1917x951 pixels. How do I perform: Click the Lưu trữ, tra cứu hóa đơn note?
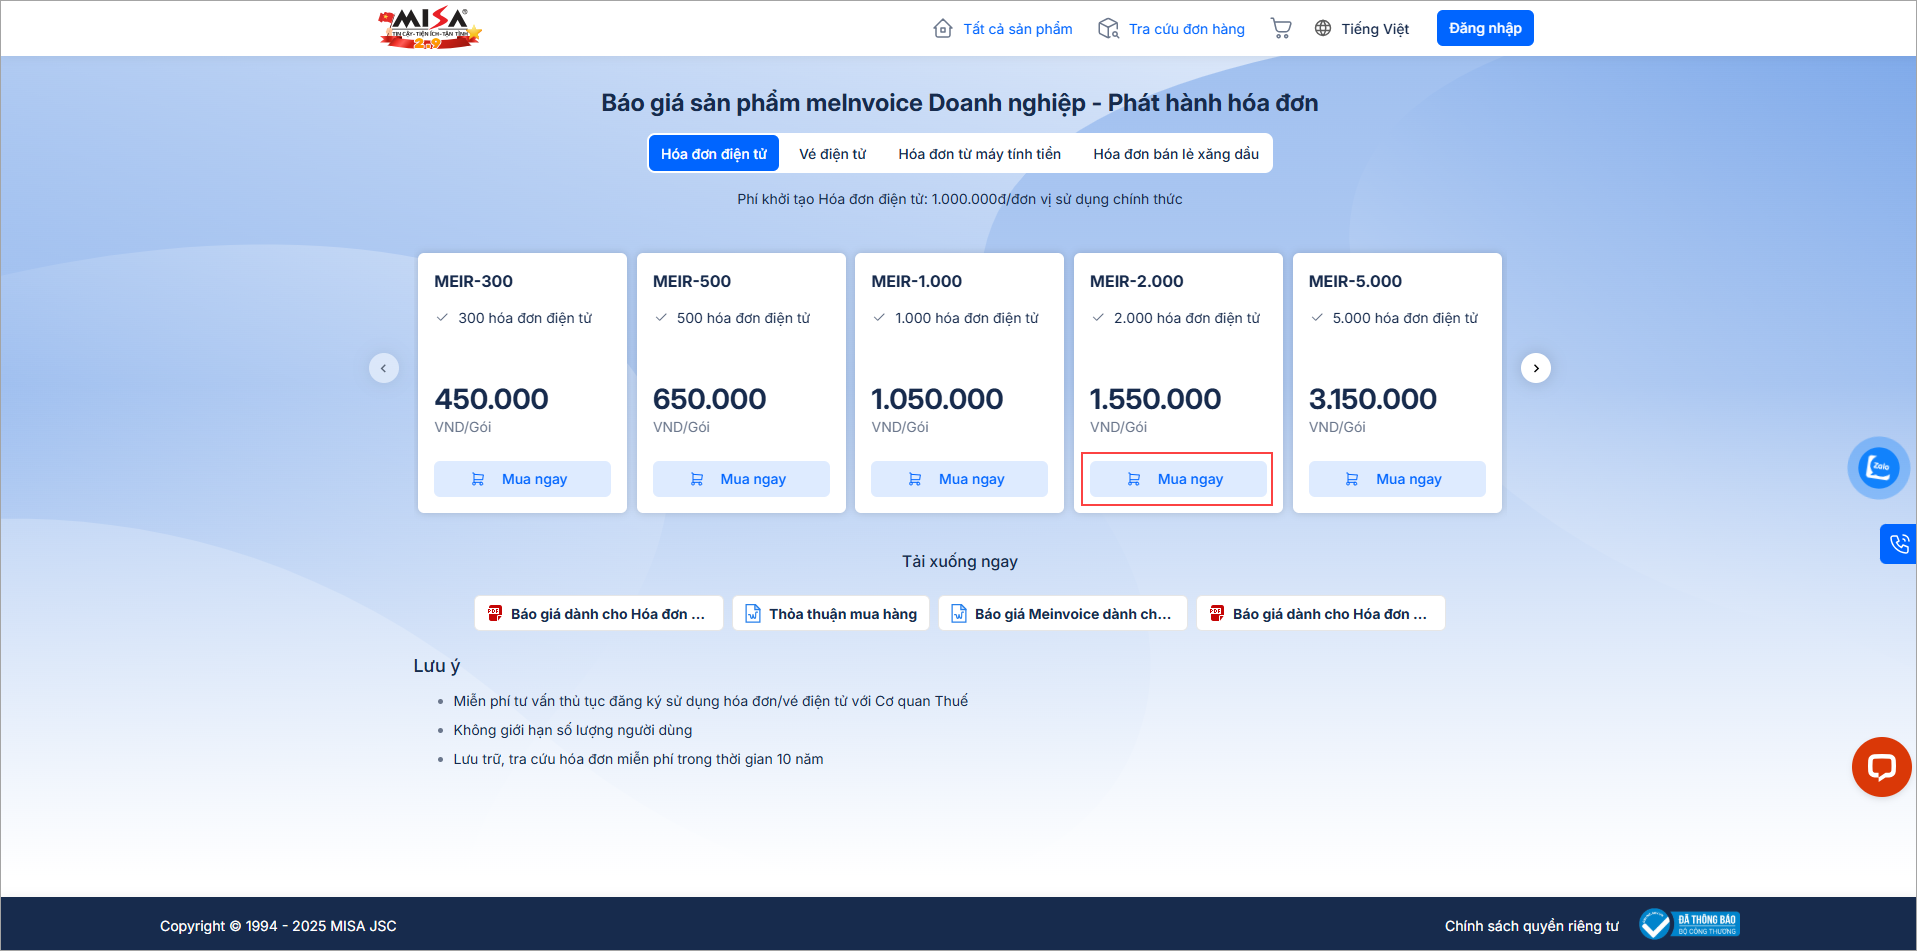coord(638,759)
